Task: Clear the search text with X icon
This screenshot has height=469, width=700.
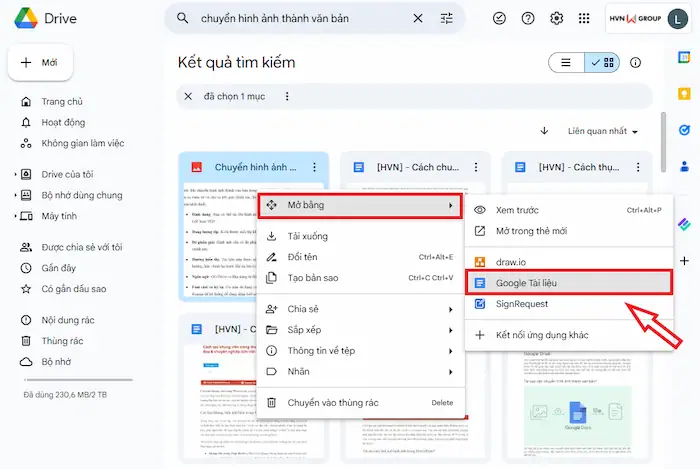Action: coord(417,18)
